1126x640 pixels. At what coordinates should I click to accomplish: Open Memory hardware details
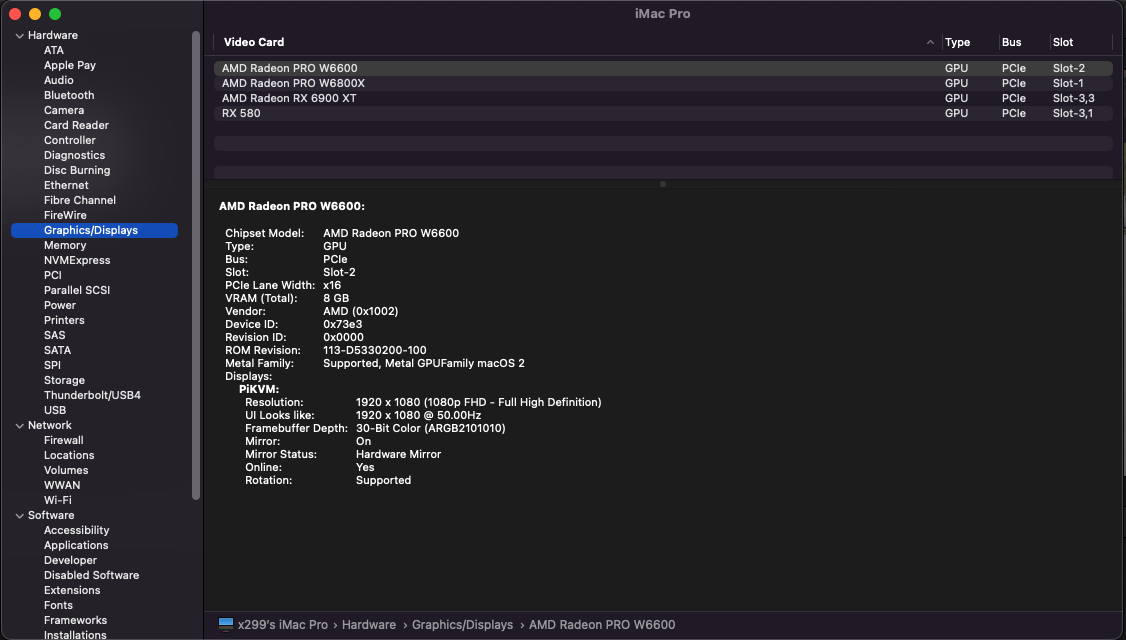(x=65, y=246)
